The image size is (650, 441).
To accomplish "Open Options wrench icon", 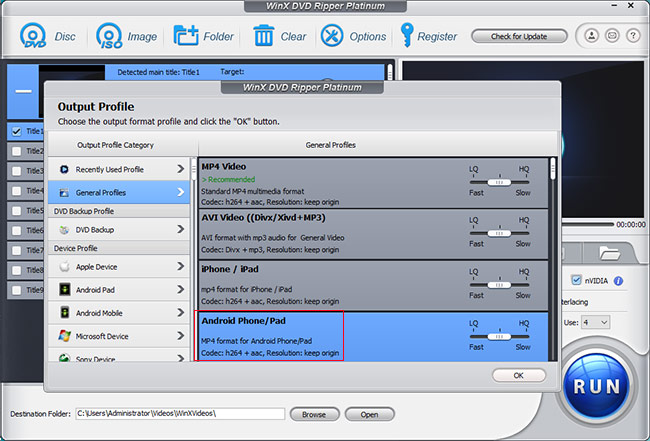I will coord(332,35).
